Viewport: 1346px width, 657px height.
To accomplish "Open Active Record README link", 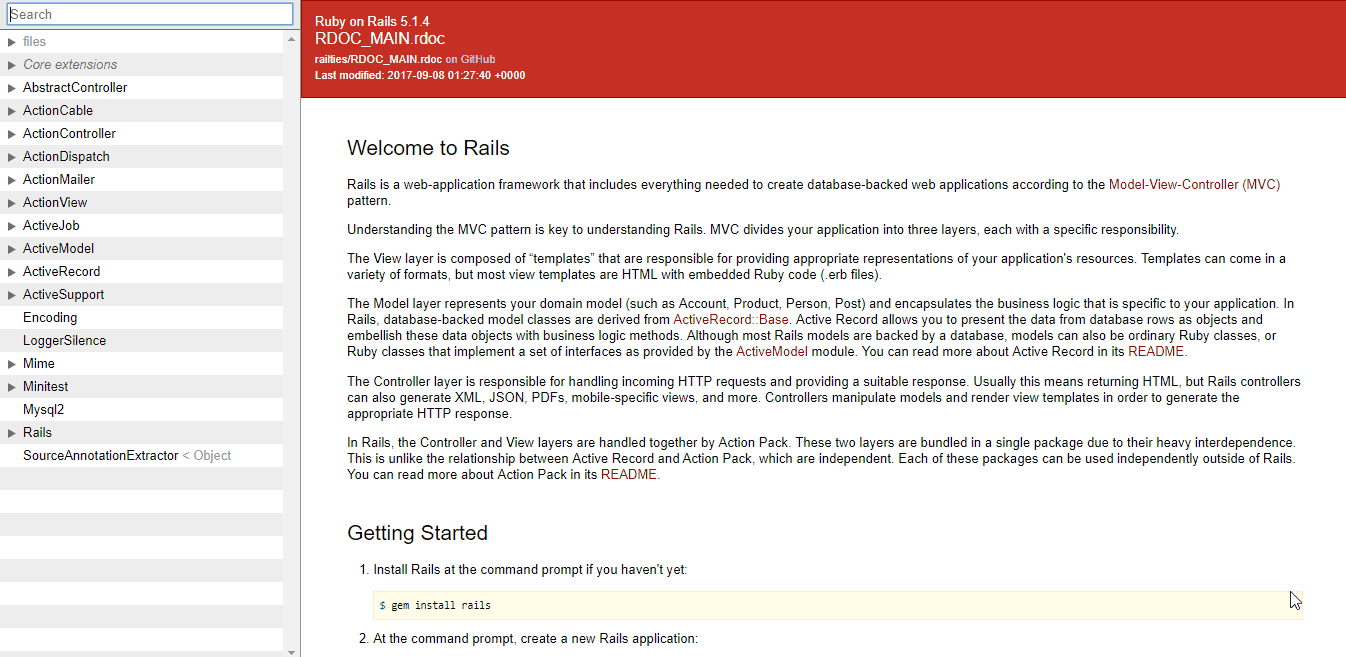I will pyautogui.click(x=1156, y=352).
